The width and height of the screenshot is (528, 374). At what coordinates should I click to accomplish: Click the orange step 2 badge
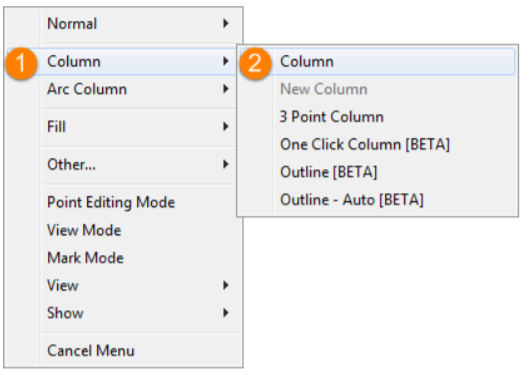(255, 63)
